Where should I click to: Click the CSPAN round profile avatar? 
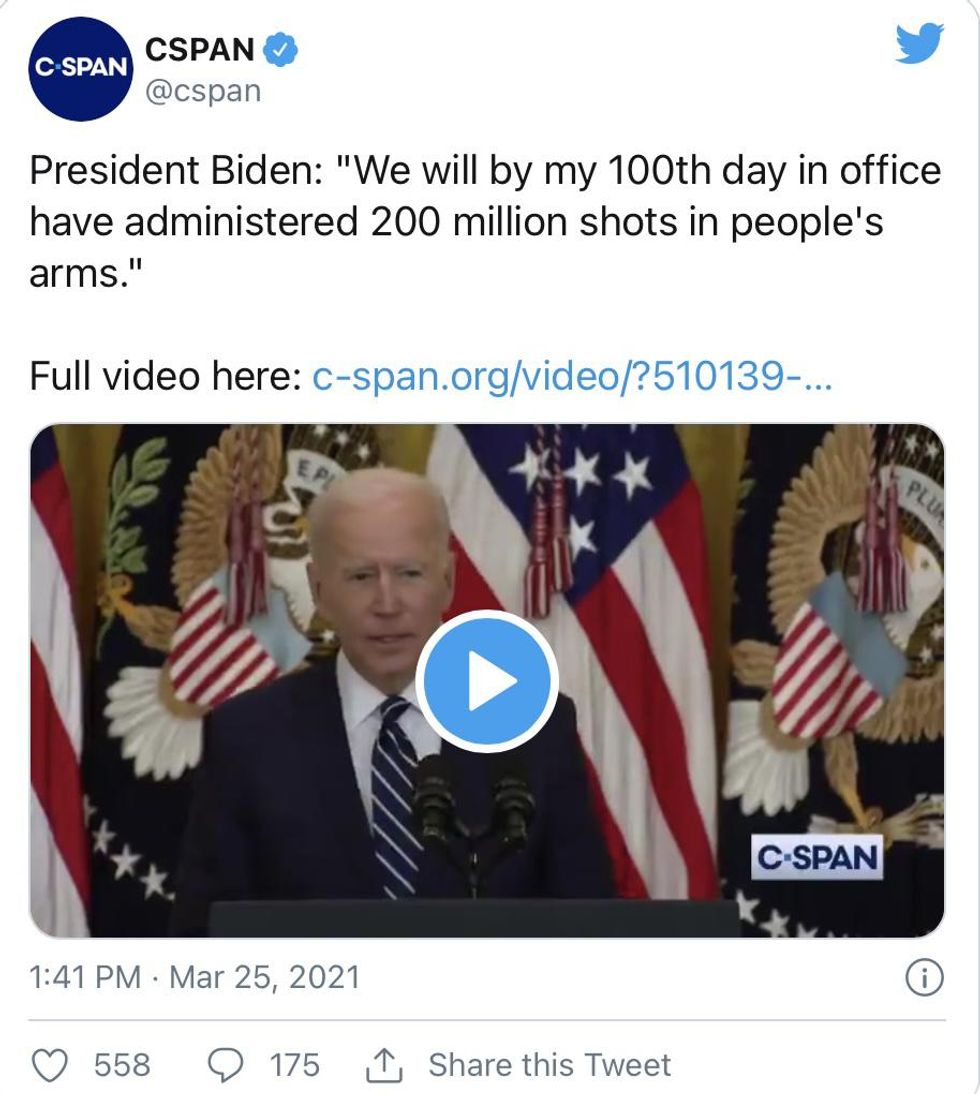81,69
